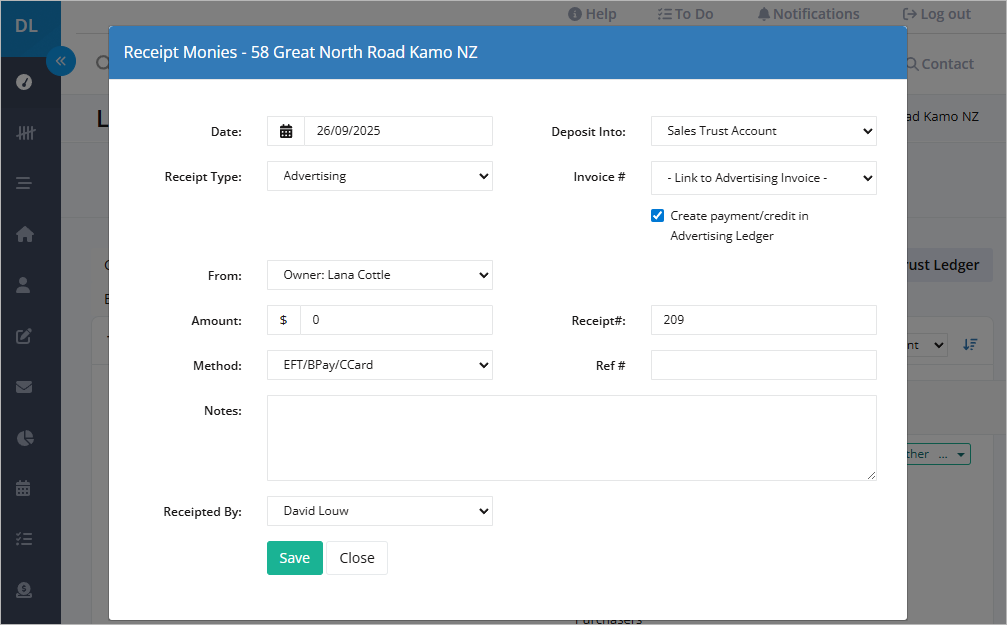Open the home properties icon in sidebar
Screen dimensions: 1007x625
point(24,234)
